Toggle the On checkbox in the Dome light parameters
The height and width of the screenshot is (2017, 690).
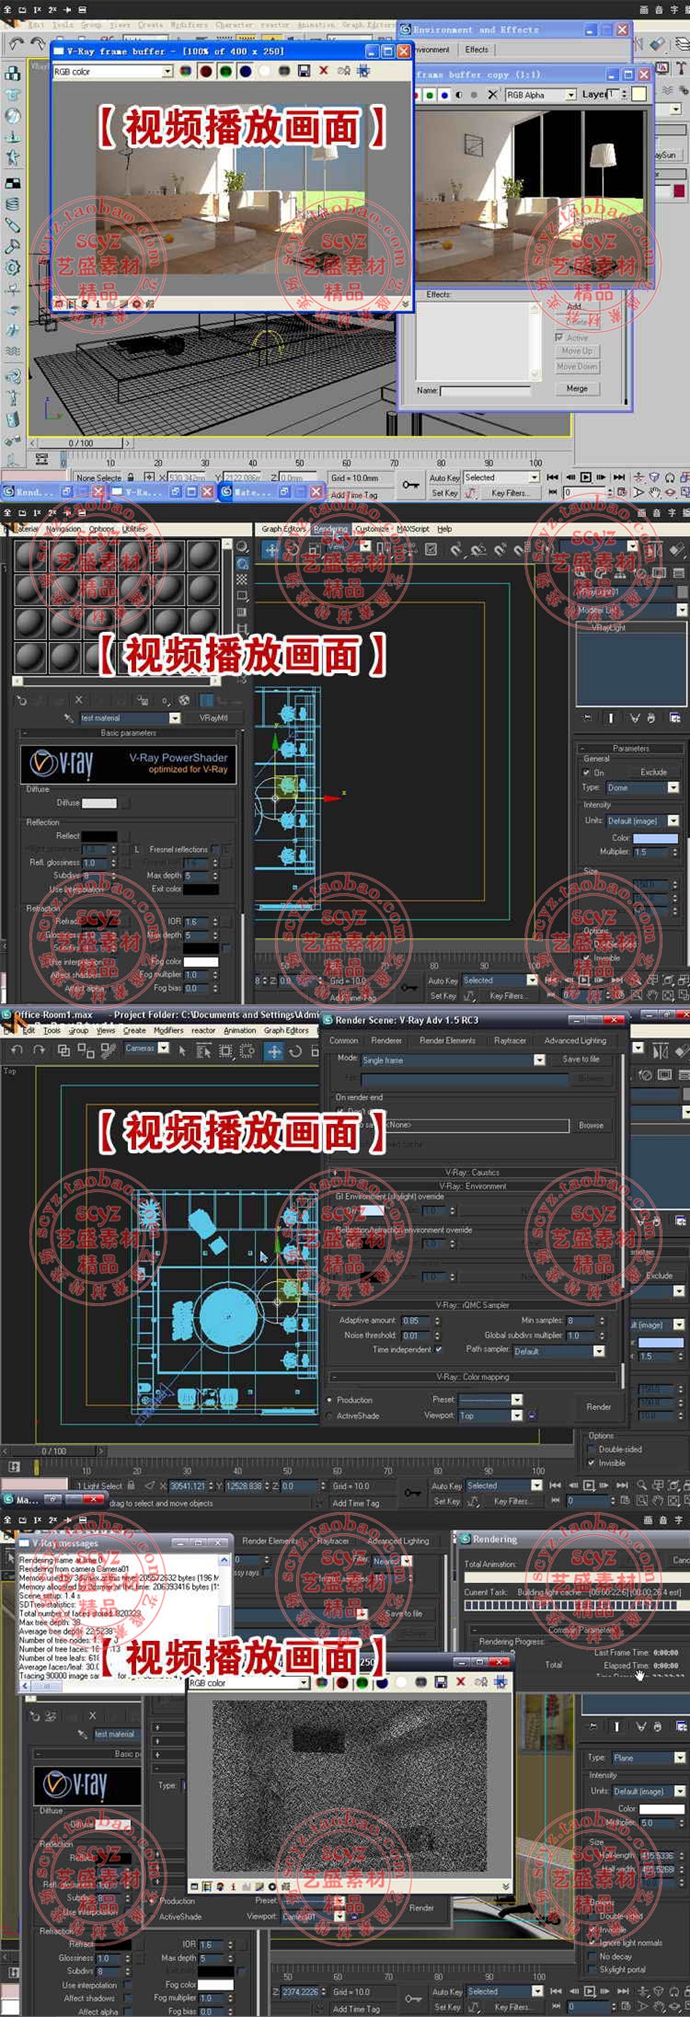[587, 772]
